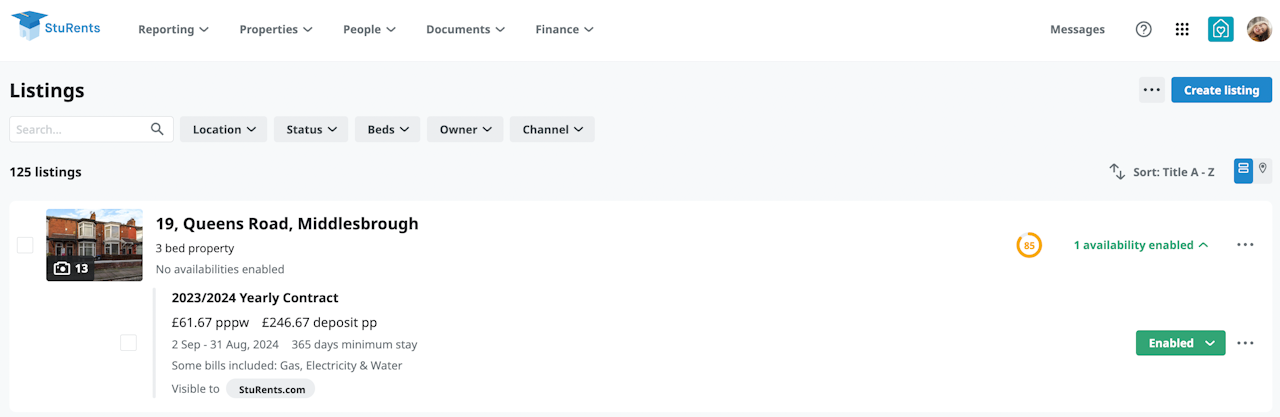This screenshot has width=1280, height=417.
Task: Open the Enabled status dropdown
Action: (1180, 343)
